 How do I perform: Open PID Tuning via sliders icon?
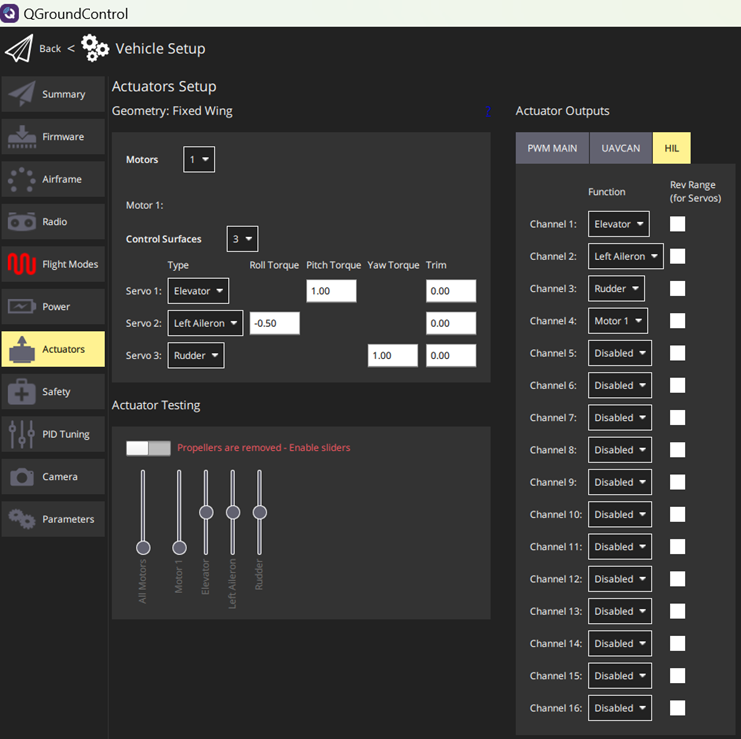pos(22,434)
